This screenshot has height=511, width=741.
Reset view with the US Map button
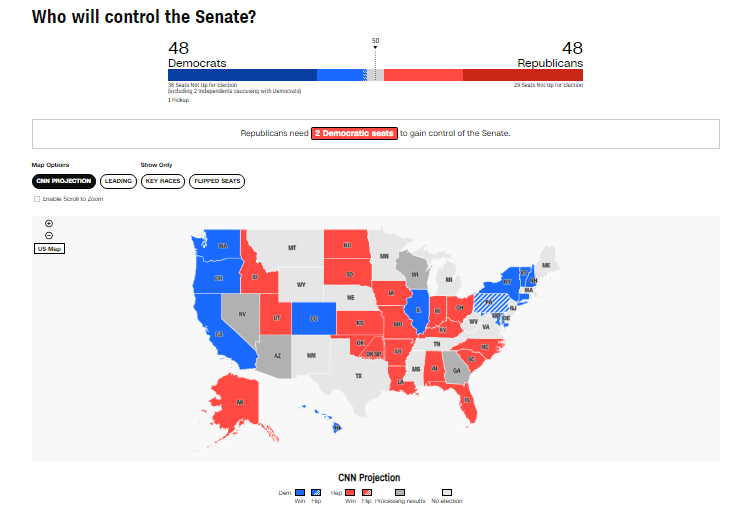click(49, 248)
